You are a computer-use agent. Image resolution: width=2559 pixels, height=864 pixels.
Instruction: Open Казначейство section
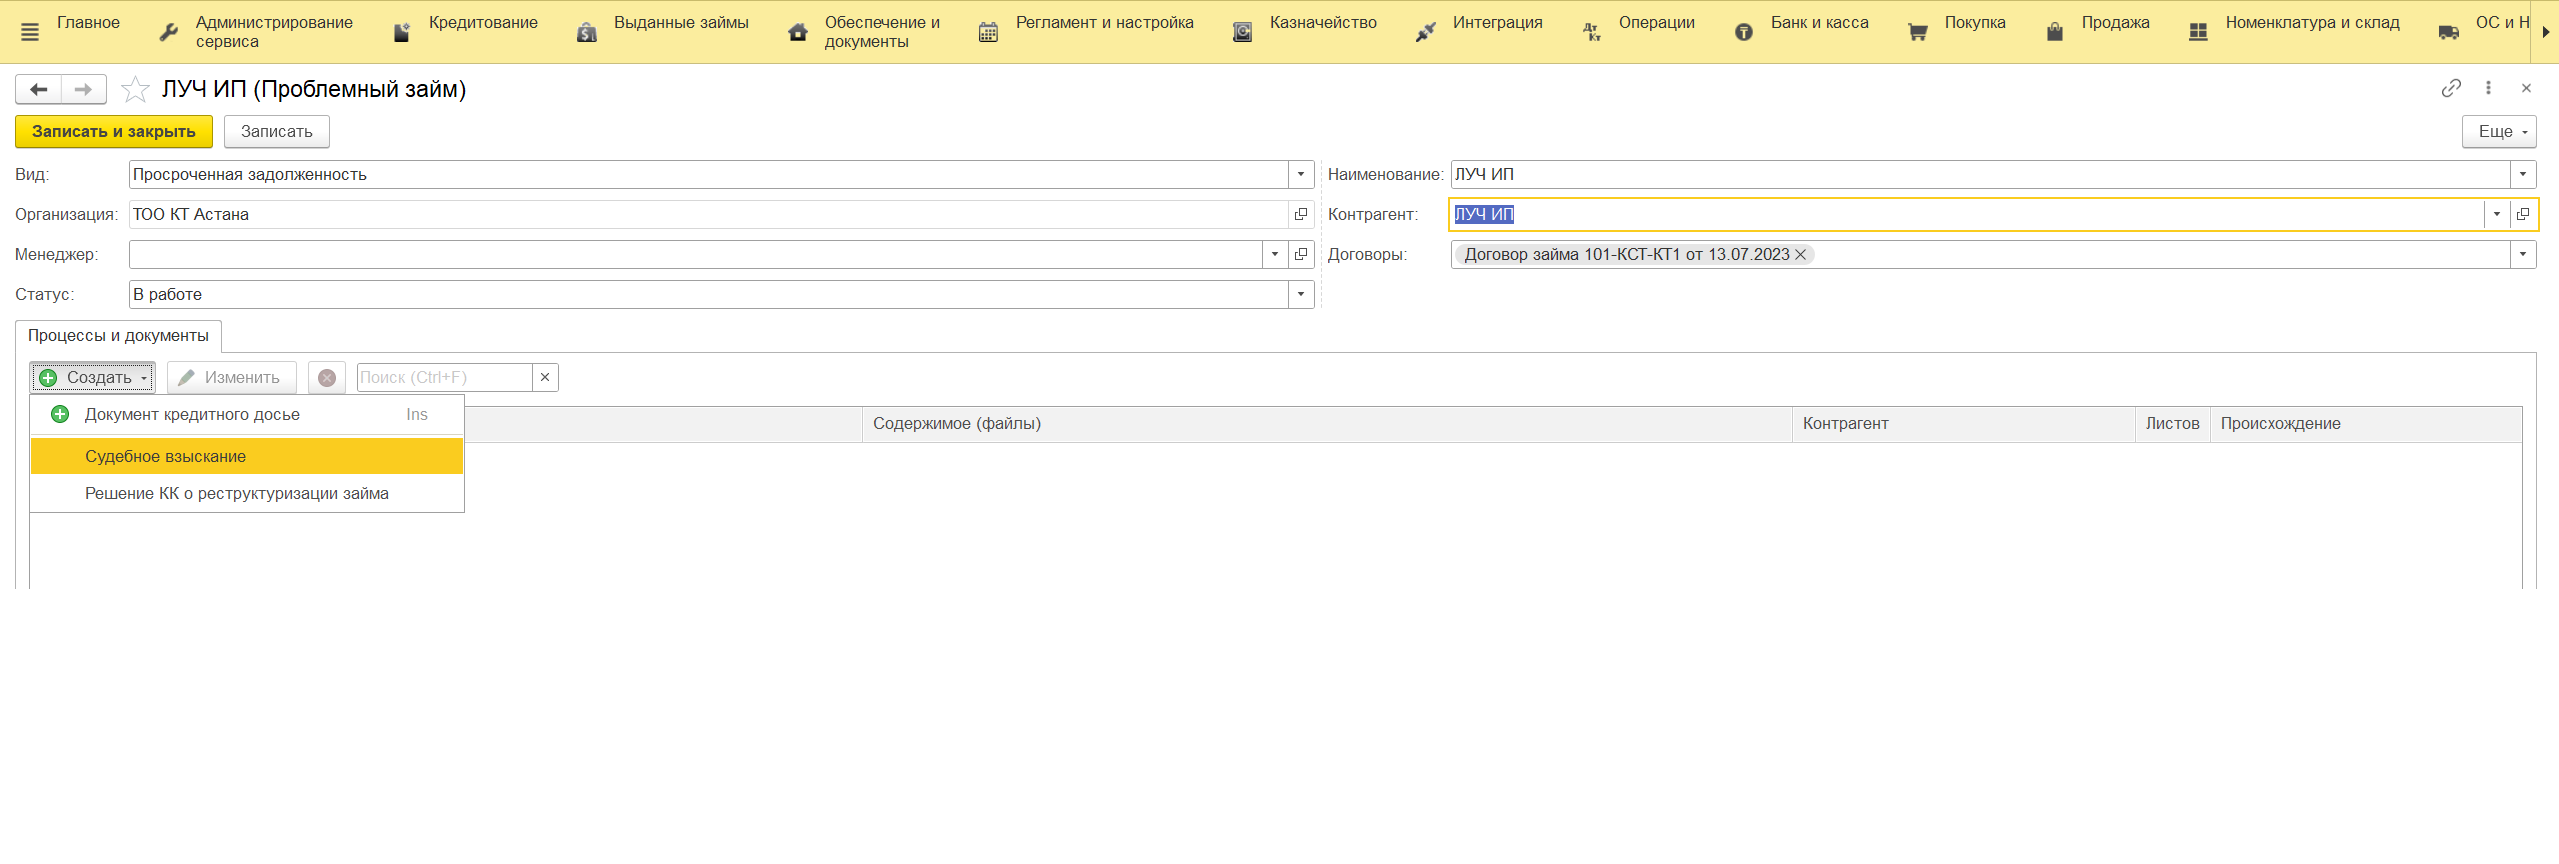[1304, 32]
